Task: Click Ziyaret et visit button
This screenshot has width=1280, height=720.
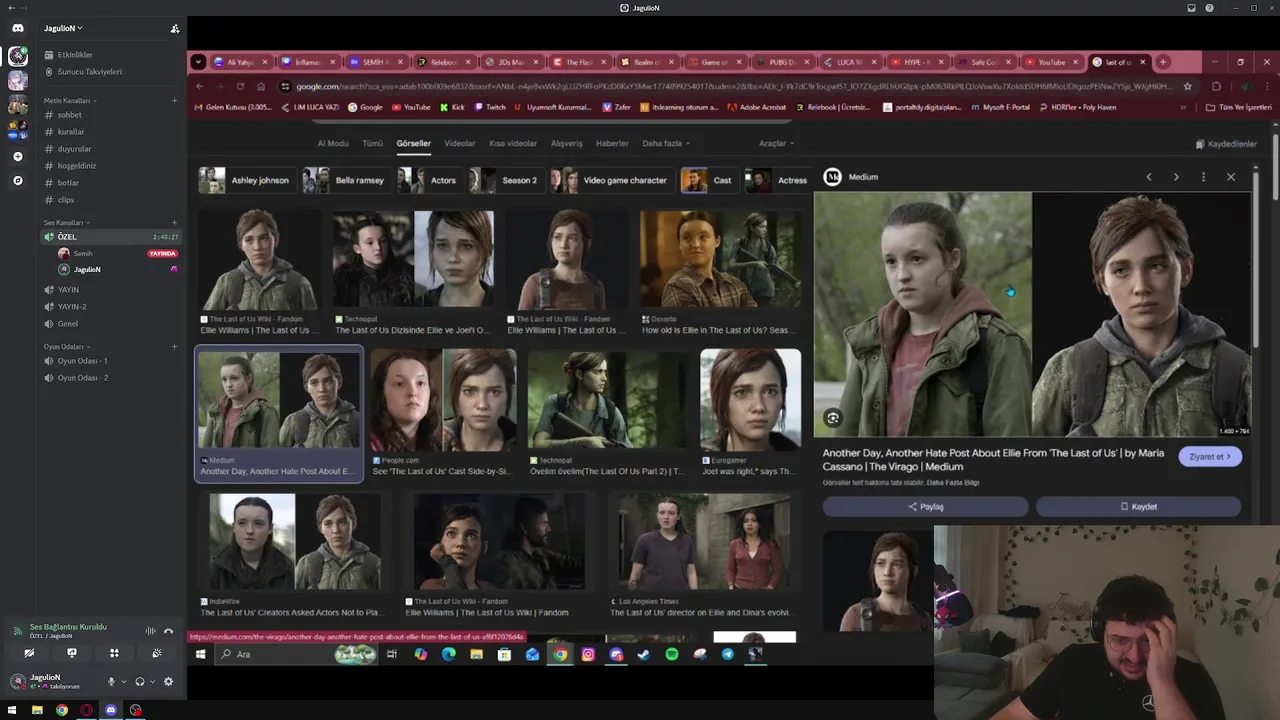Action: tap(1210, 456)
